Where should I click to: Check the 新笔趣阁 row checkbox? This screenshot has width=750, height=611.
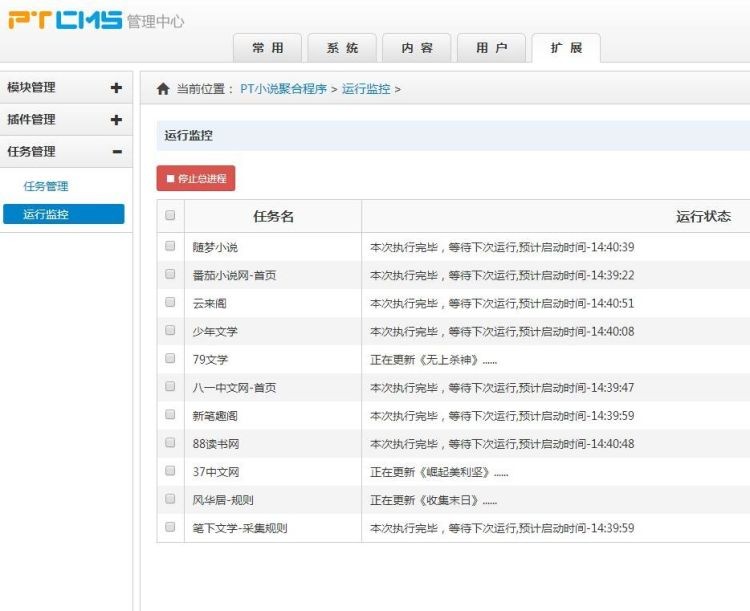170,414
